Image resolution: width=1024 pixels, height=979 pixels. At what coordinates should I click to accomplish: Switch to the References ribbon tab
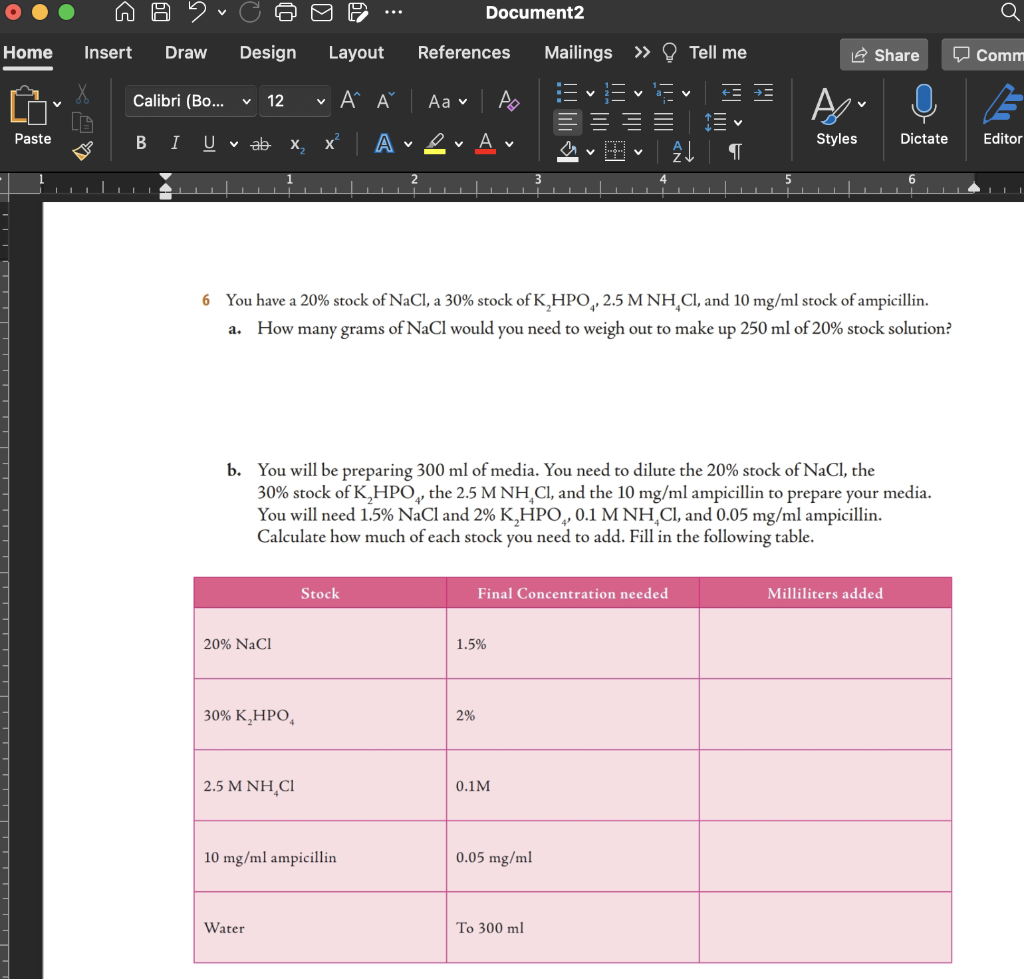pos(463,52)
